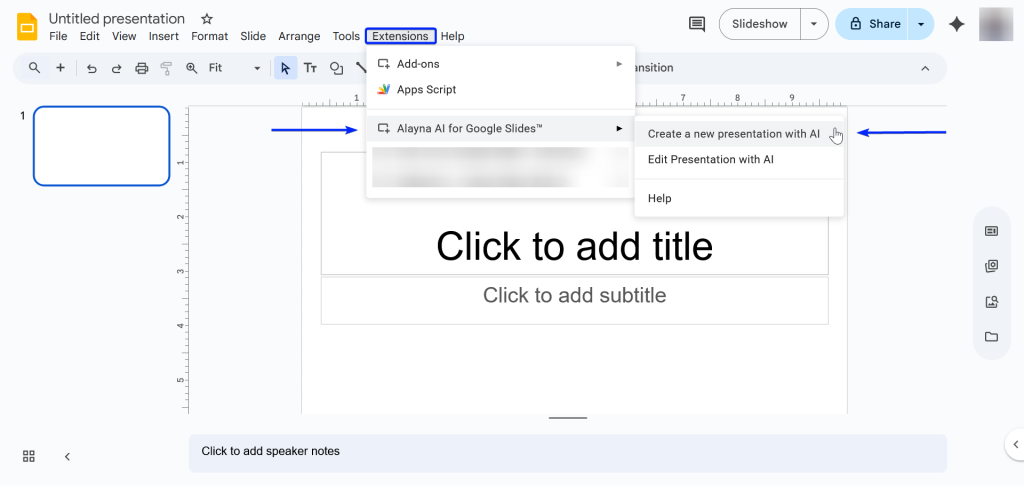Select the text box tool

311,68
